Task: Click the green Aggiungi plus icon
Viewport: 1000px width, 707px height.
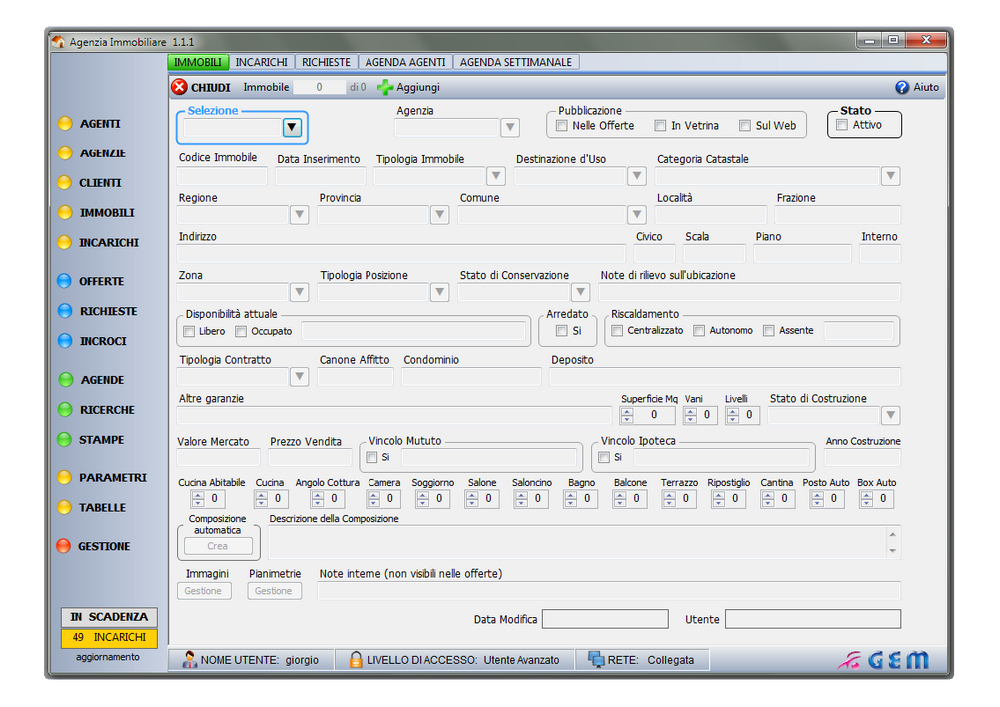Action: 385,87
